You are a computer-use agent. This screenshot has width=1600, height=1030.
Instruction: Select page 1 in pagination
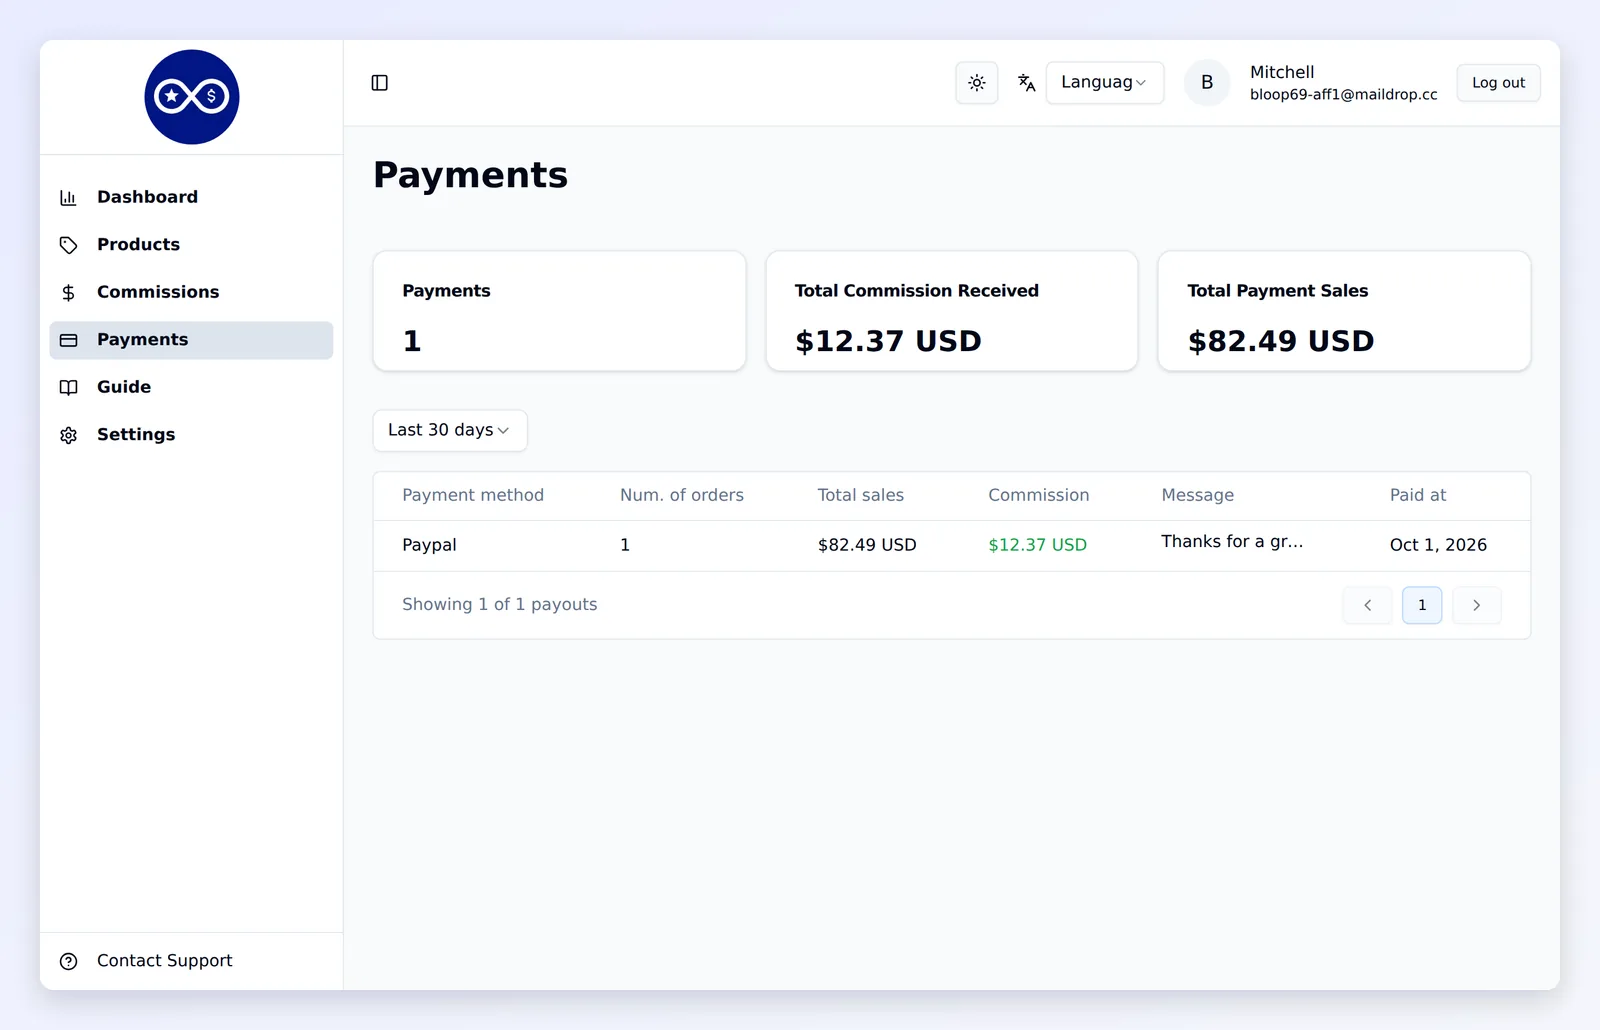pos(1422,605)
